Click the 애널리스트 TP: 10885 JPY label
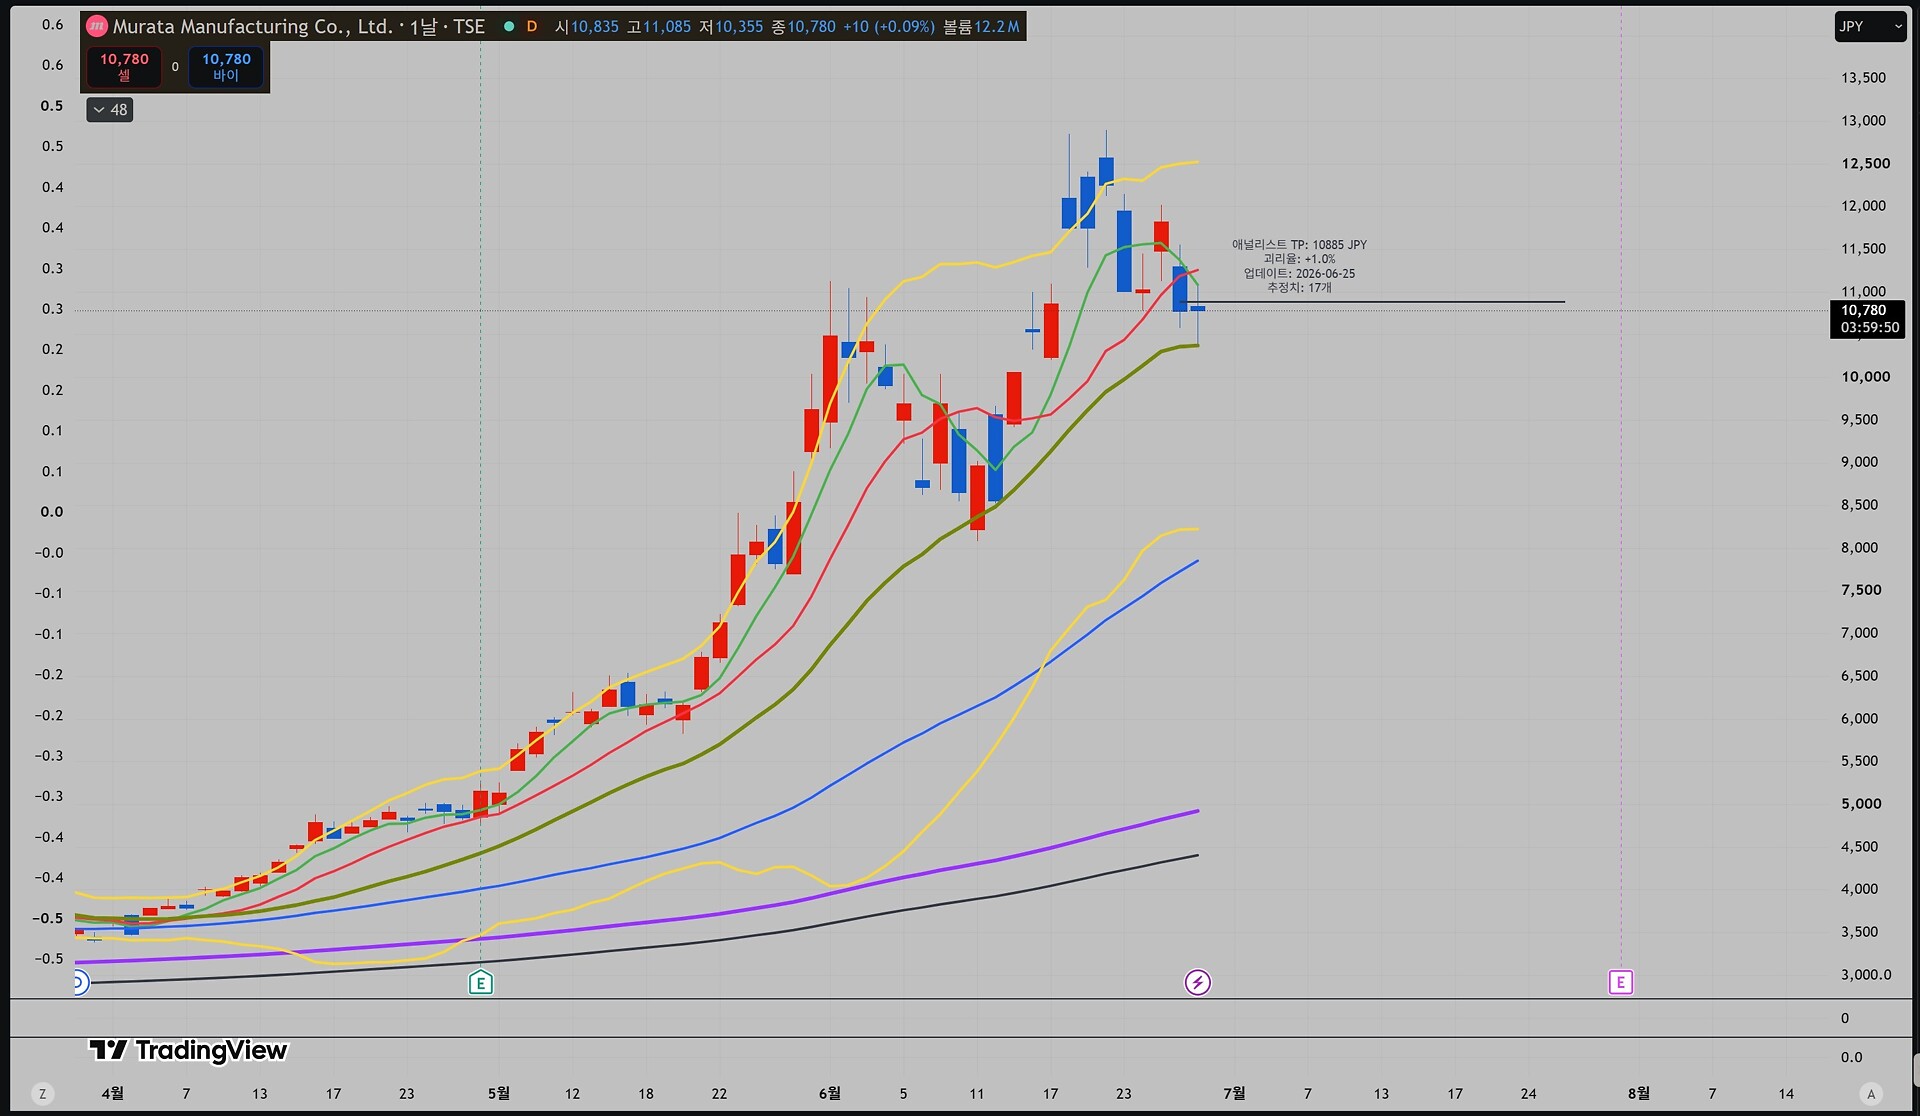Viewport: 1920px width, 1116px height. click(x=1299, y=245)
